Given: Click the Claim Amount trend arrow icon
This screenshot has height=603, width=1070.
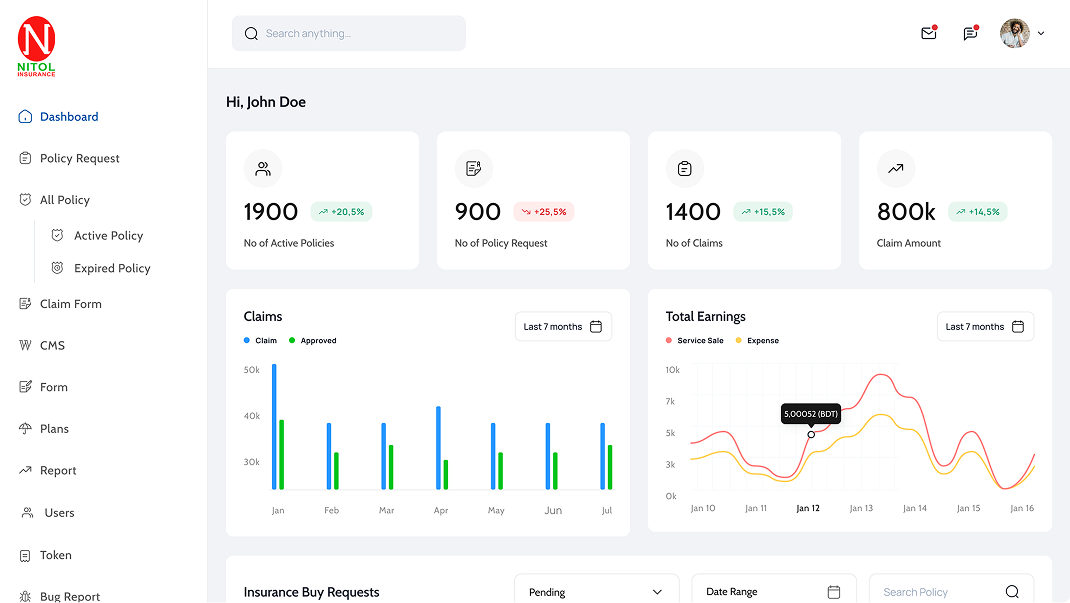Looking at the screenshot, I should click(896, 169).
